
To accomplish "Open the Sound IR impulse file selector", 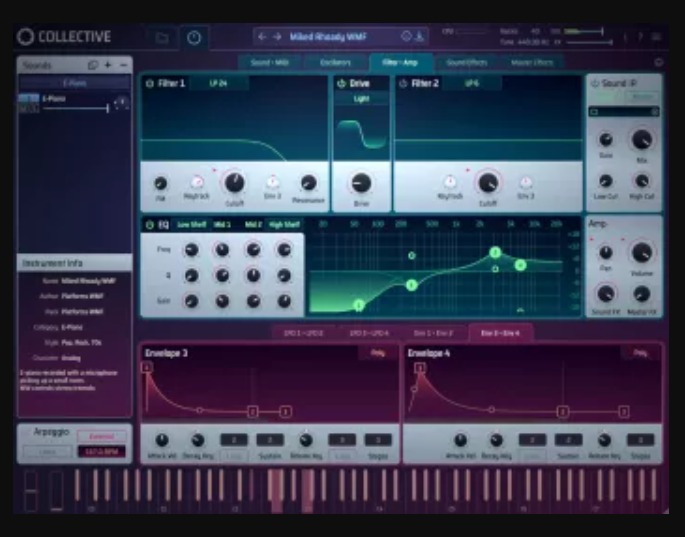I will click(624, 112).
